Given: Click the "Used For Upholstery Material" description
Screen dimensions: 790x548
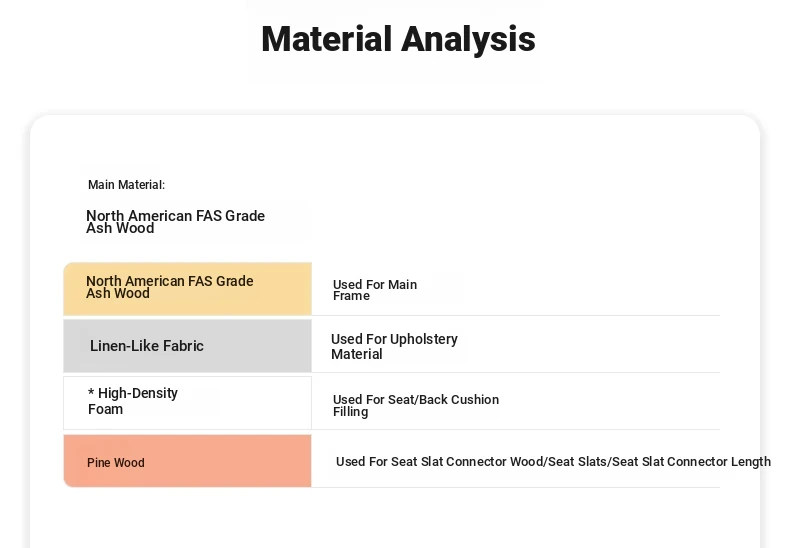Looking at the screenshot, I should pyautogui.click(x=394, y=346).
